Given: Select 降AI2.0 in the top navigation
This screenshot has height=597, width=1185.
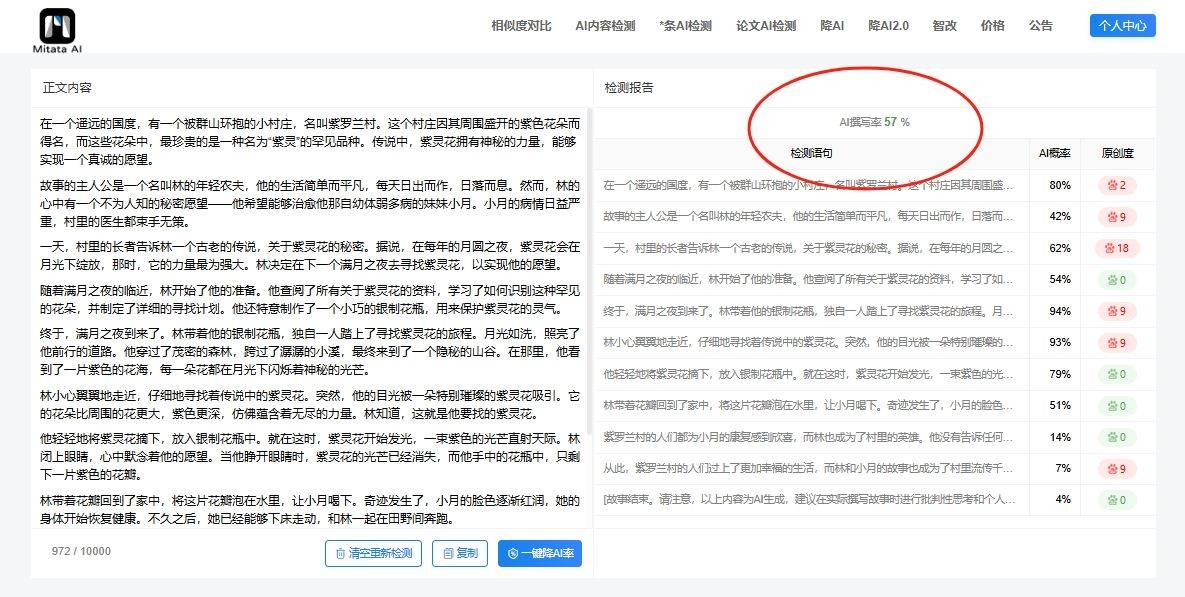Looking at the screenshot, I should (x=888, y=26).
